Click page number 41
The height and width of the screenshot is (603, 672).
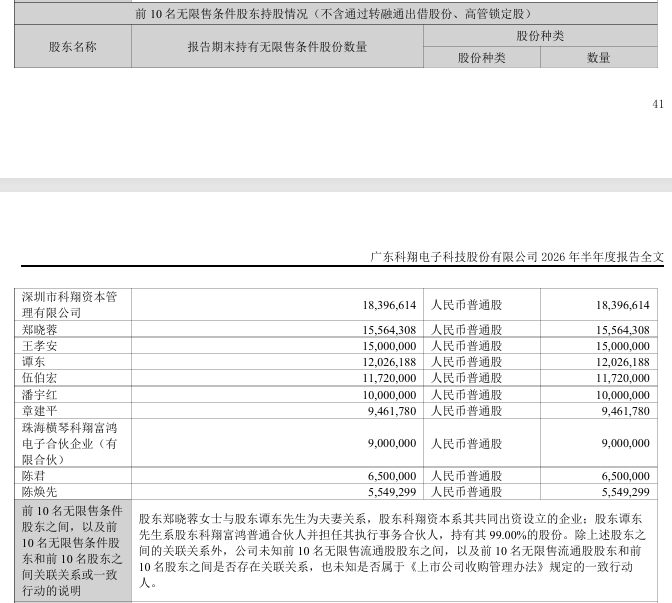pyautogui.click(x=658, y=104)
